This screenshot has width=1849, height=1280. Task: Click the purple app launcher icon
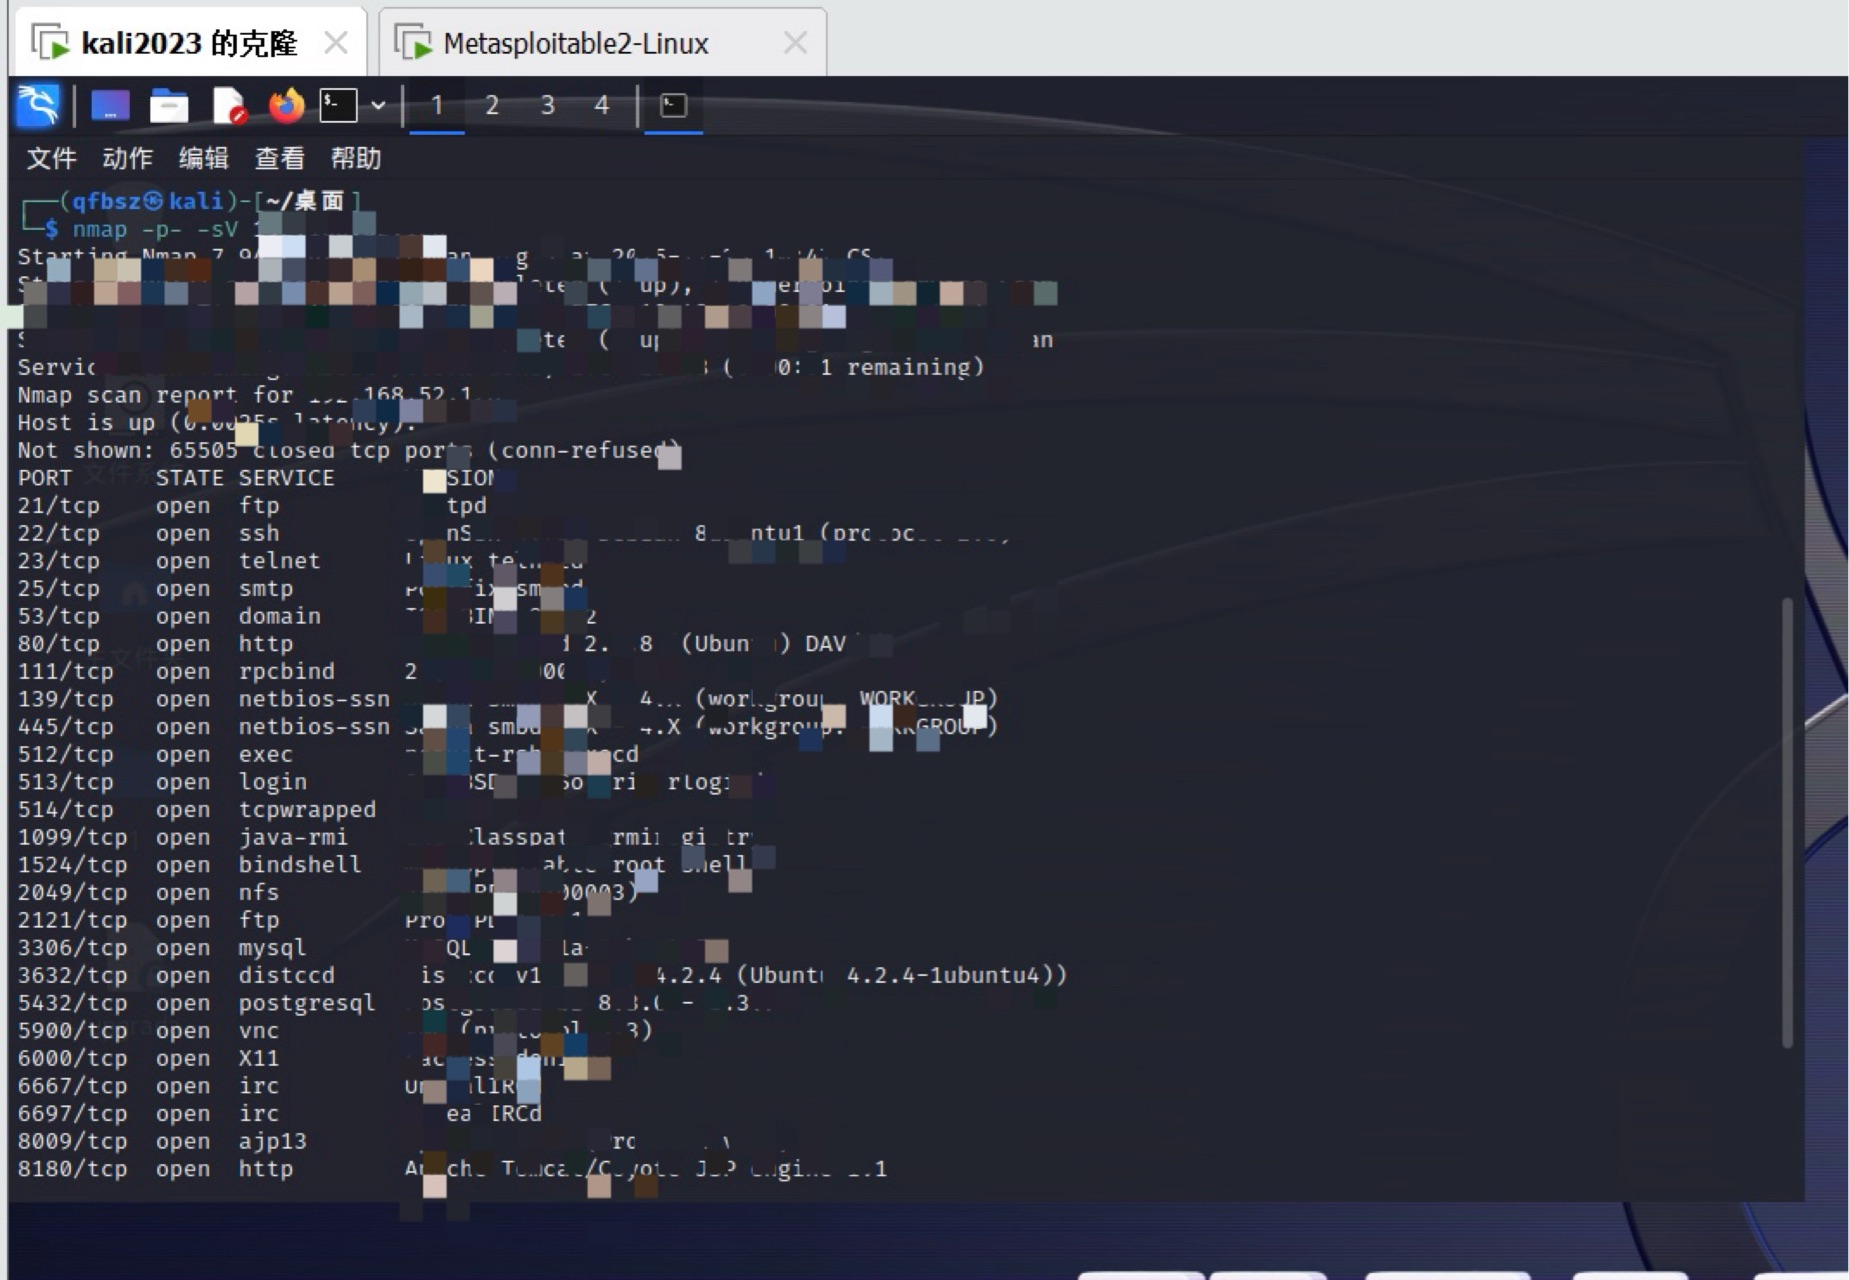pos(110,105)
